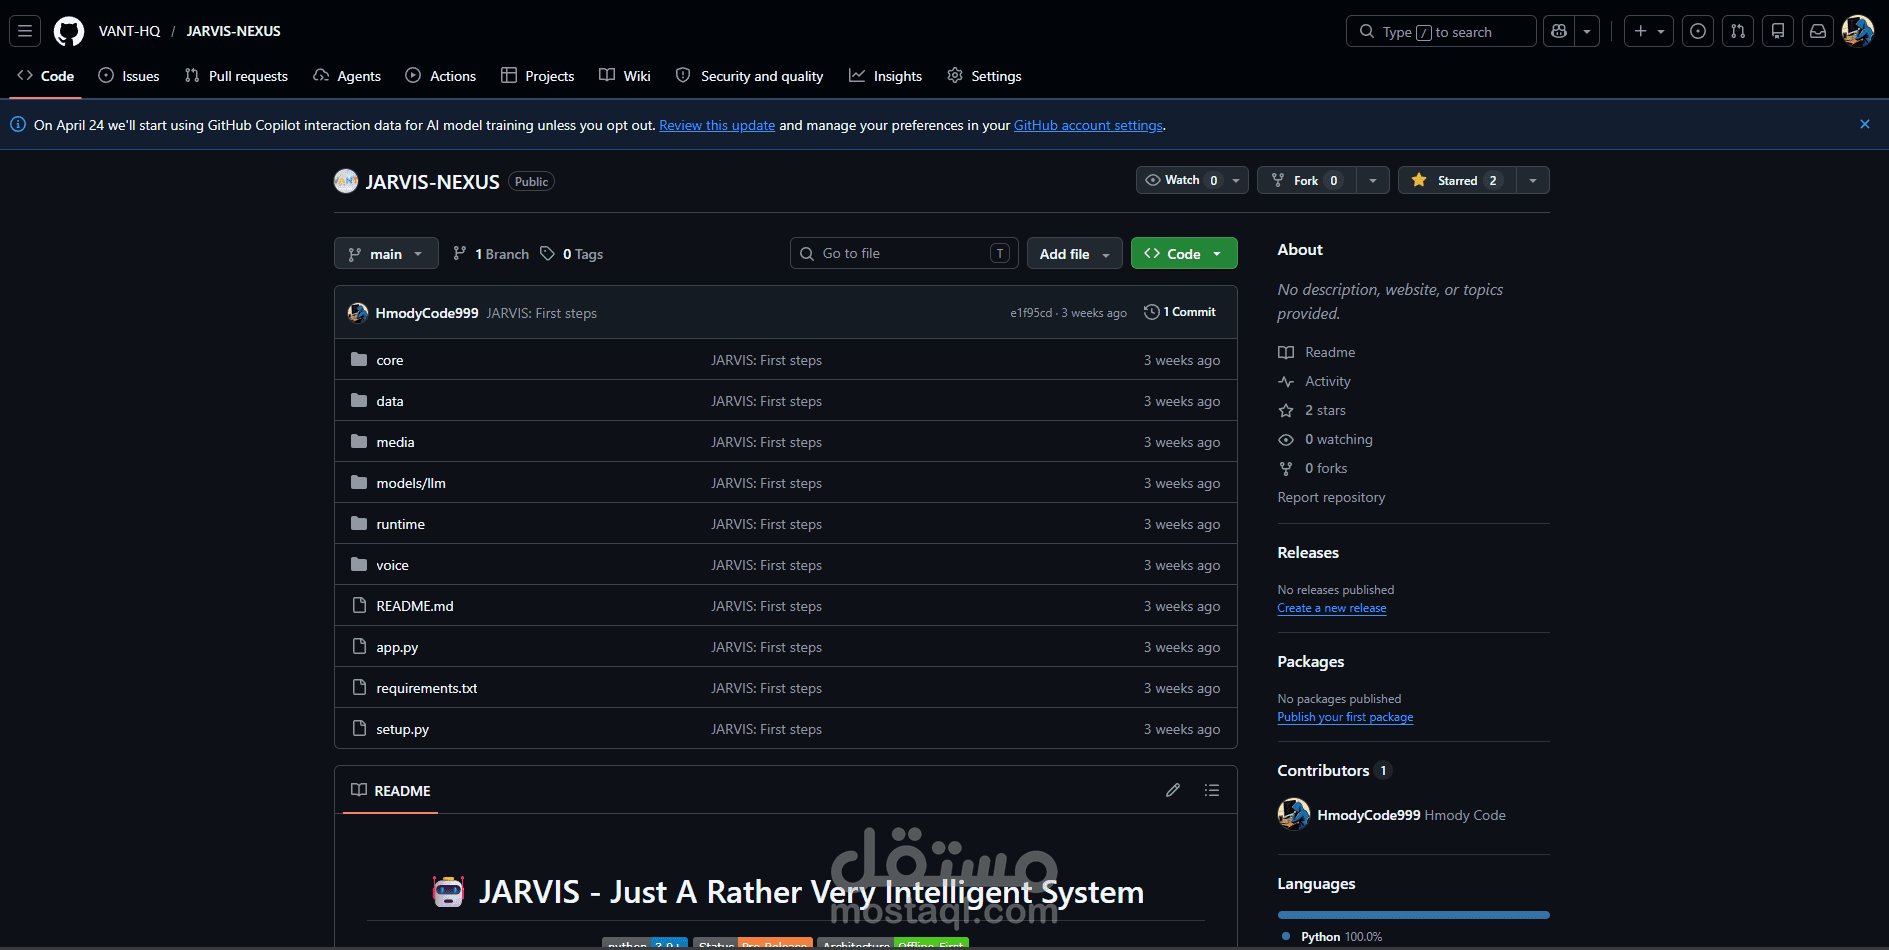1889x950 pixels.
Task: Open the Watch notifications dropdown
Action: point(1192,180)
